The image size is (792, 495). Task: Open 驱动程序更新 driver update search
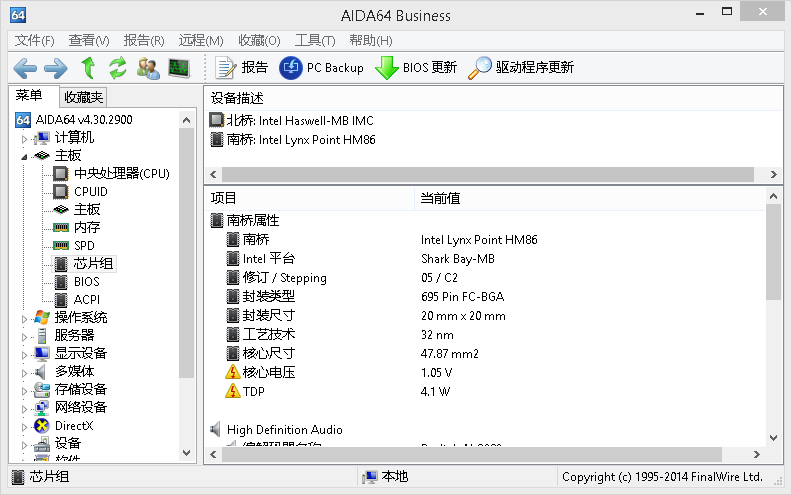(x=521, y=68)
